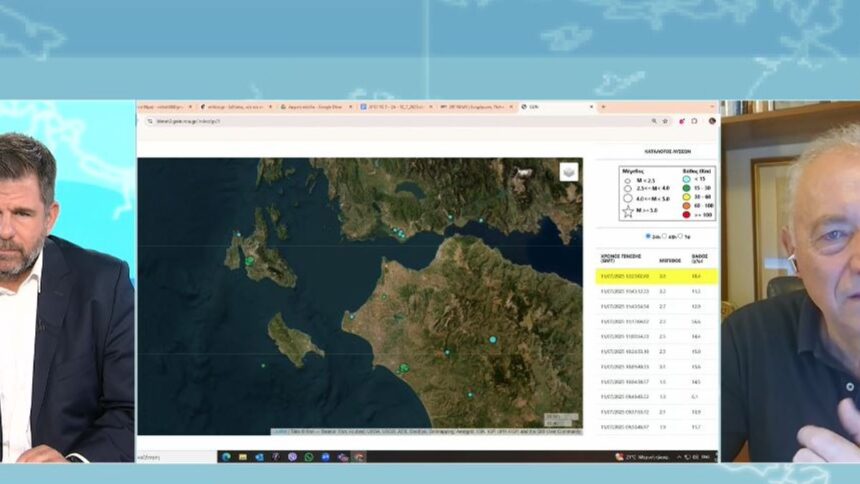The image size is (860, 484).
Task: Close the active seismic map tab
Action: pos(591,107)
